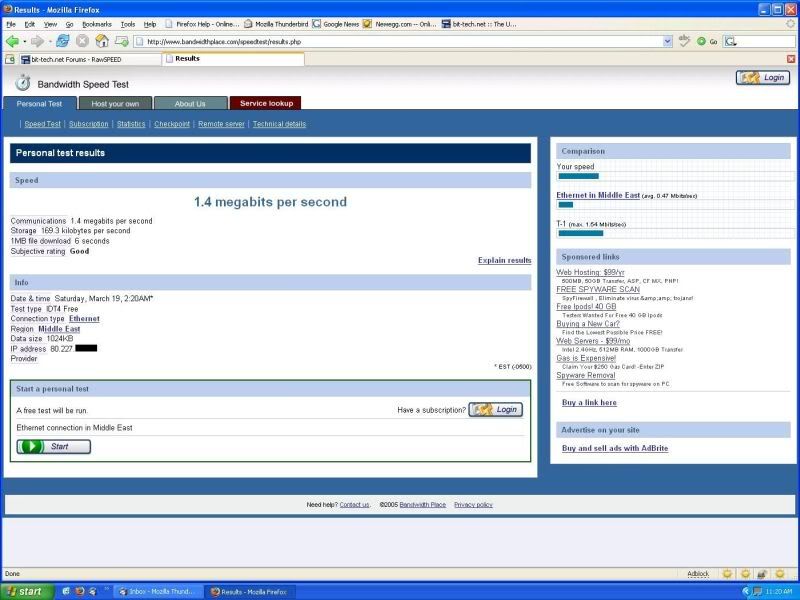
Task: Open the Firefox Help bookmark
Action: coord(202,24)
